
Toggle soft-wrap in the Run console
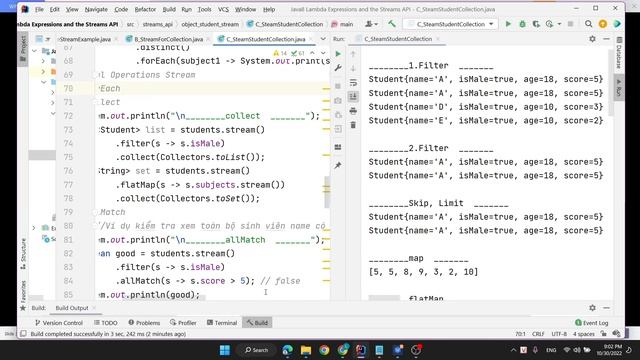click(353, 82)
